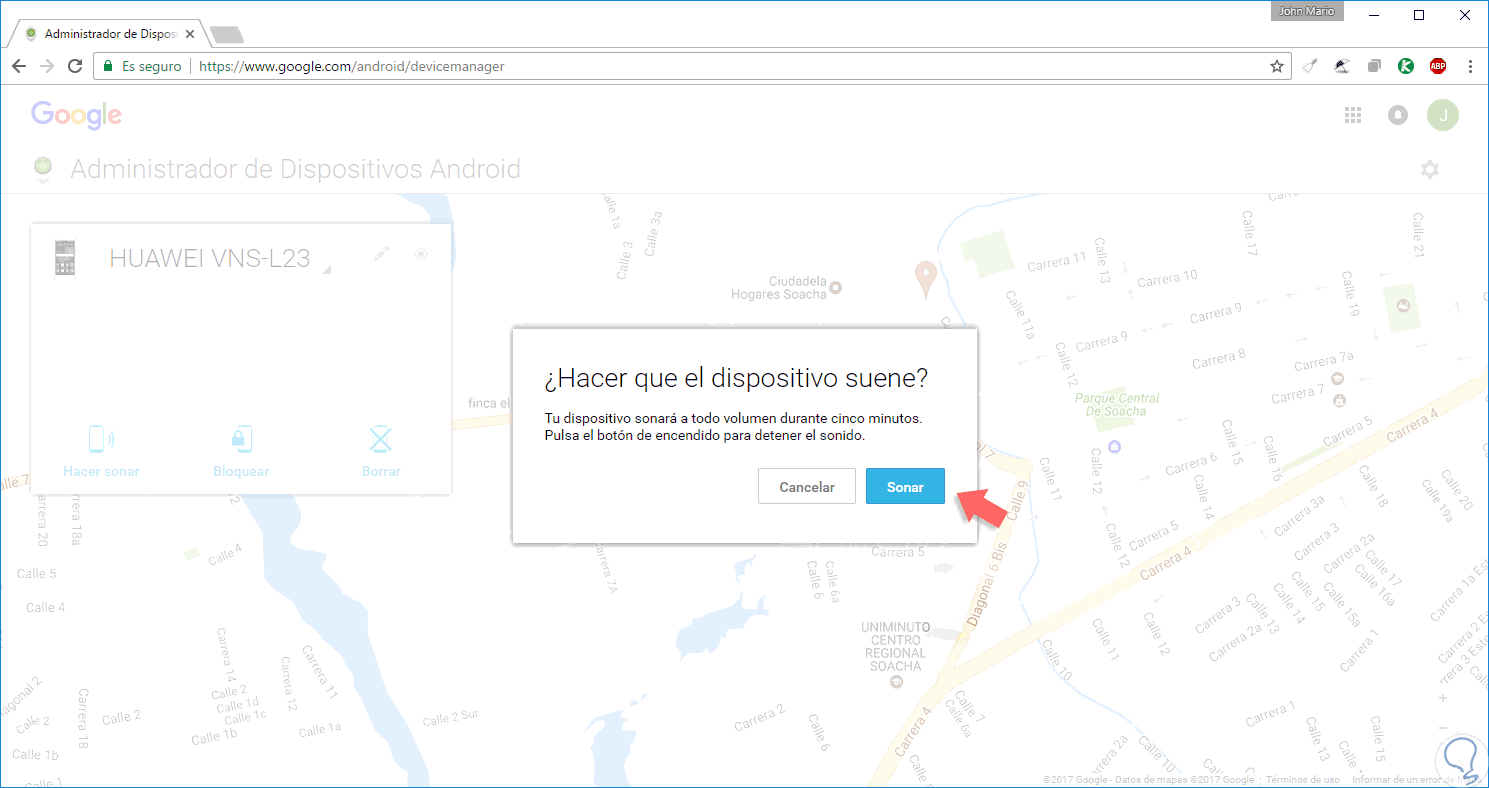Viewport: 1489px width, 788px height.
Task: Open Device Manager settings gear
Action: [1430, 169]
